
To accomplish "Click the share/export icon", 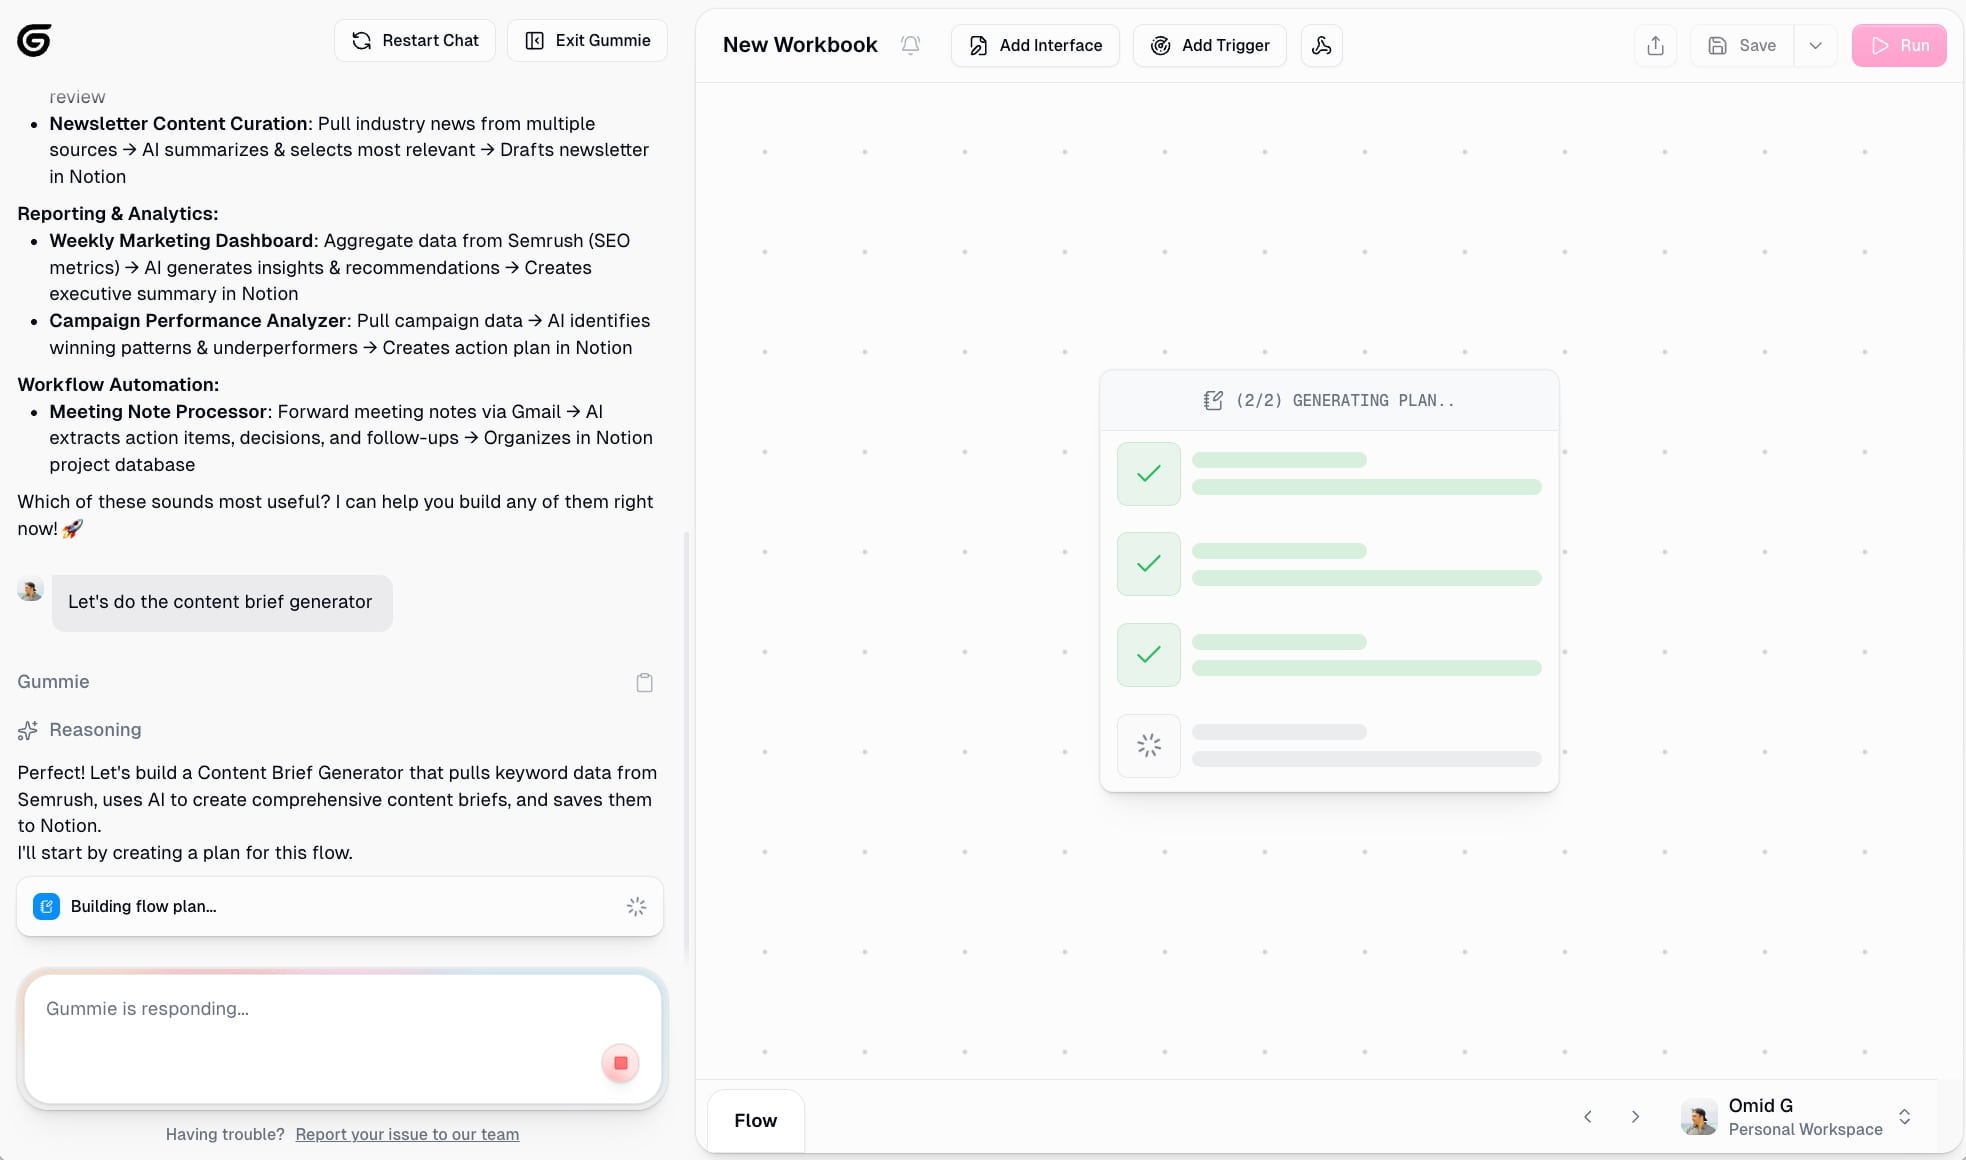I will (1655, 45).
